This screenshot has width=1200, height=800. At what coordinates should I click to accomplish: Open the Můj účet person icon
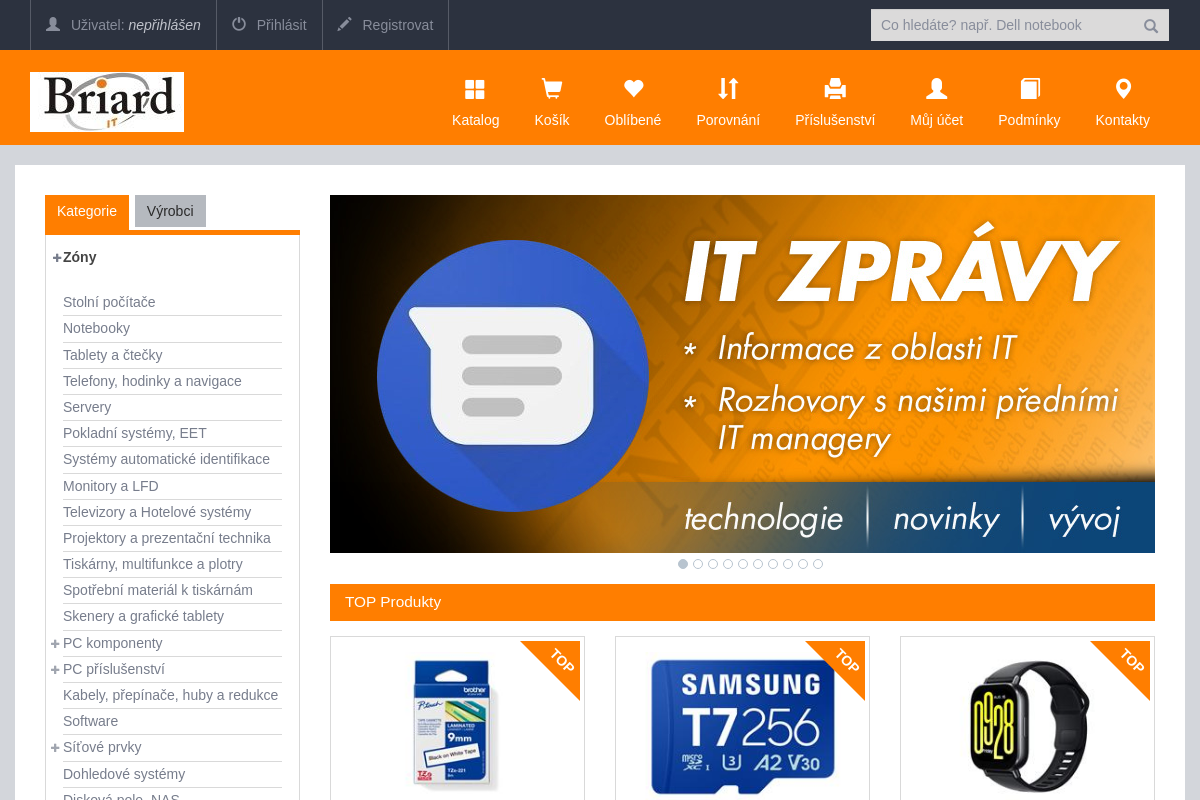[x=937, y=89]
